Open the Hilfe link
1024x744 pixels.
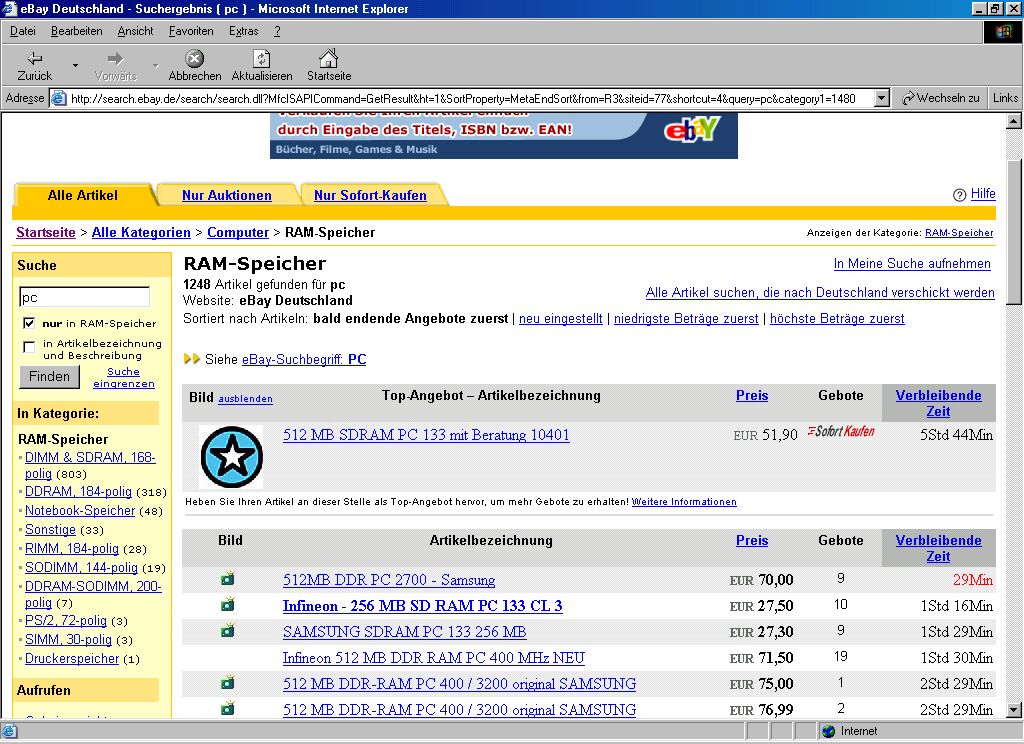[x=983, y=193]
